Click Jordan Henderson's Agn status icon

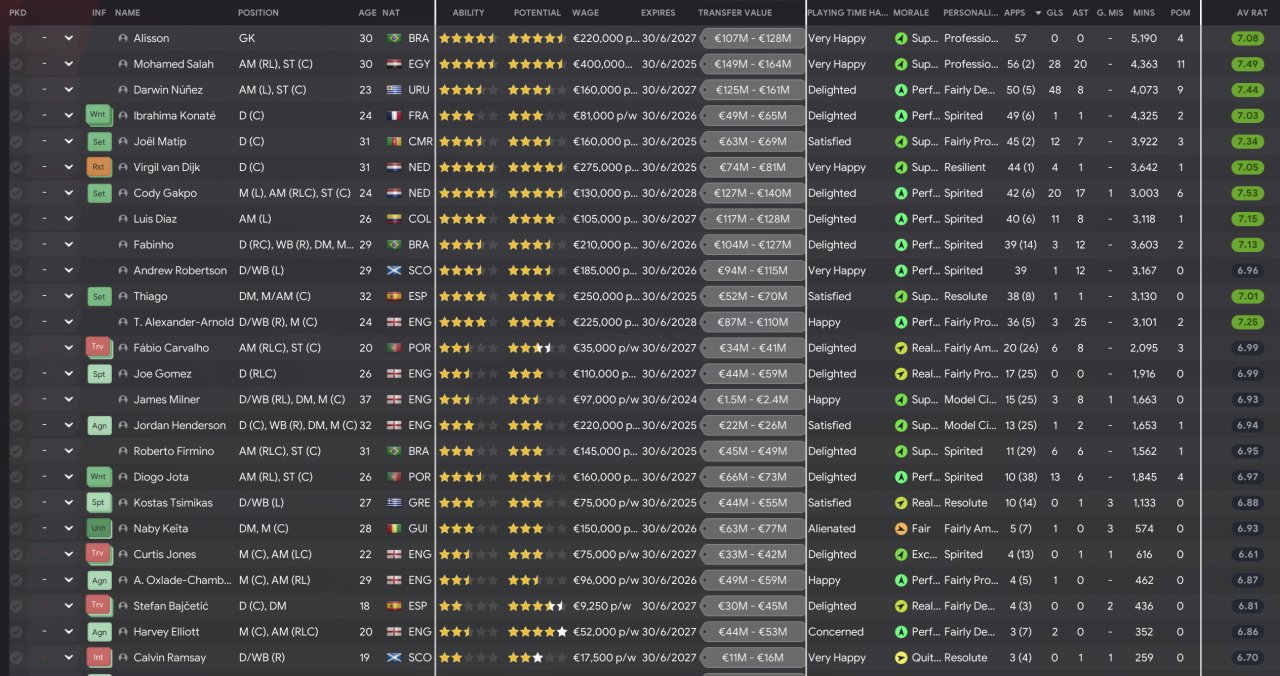(x=98, y=426)
